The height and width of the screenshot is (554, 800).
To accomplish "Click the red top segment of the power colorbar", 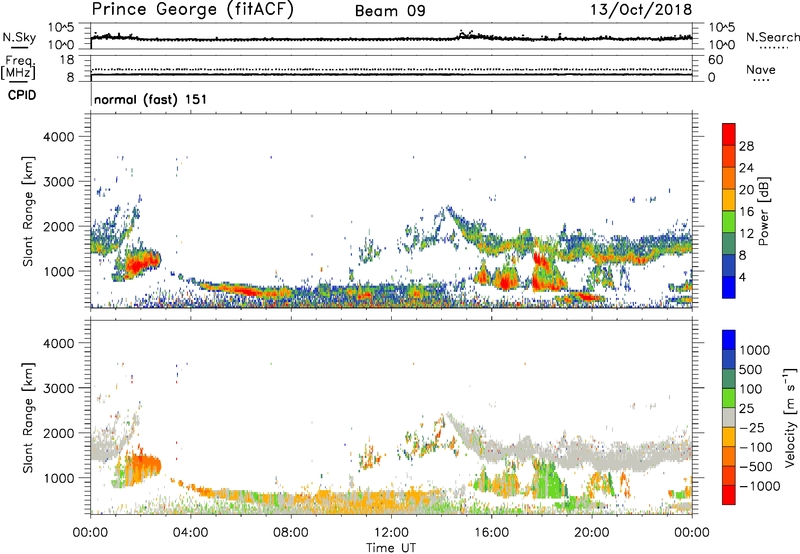I will 729,135.
